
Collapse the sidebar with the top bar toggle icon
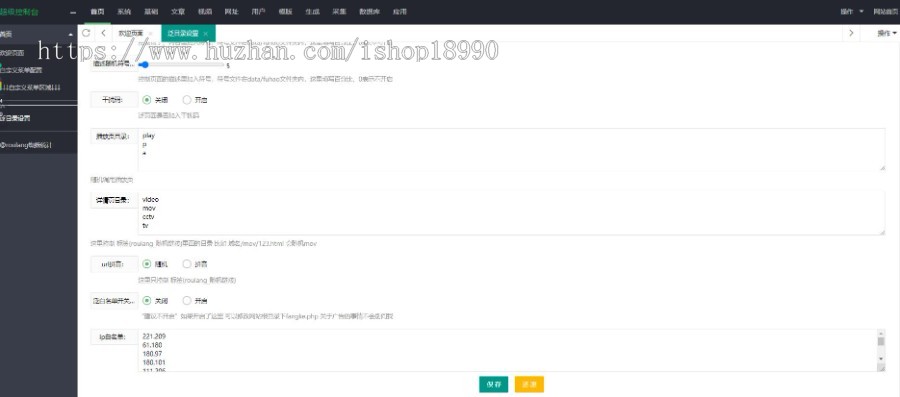coord(73,12)
